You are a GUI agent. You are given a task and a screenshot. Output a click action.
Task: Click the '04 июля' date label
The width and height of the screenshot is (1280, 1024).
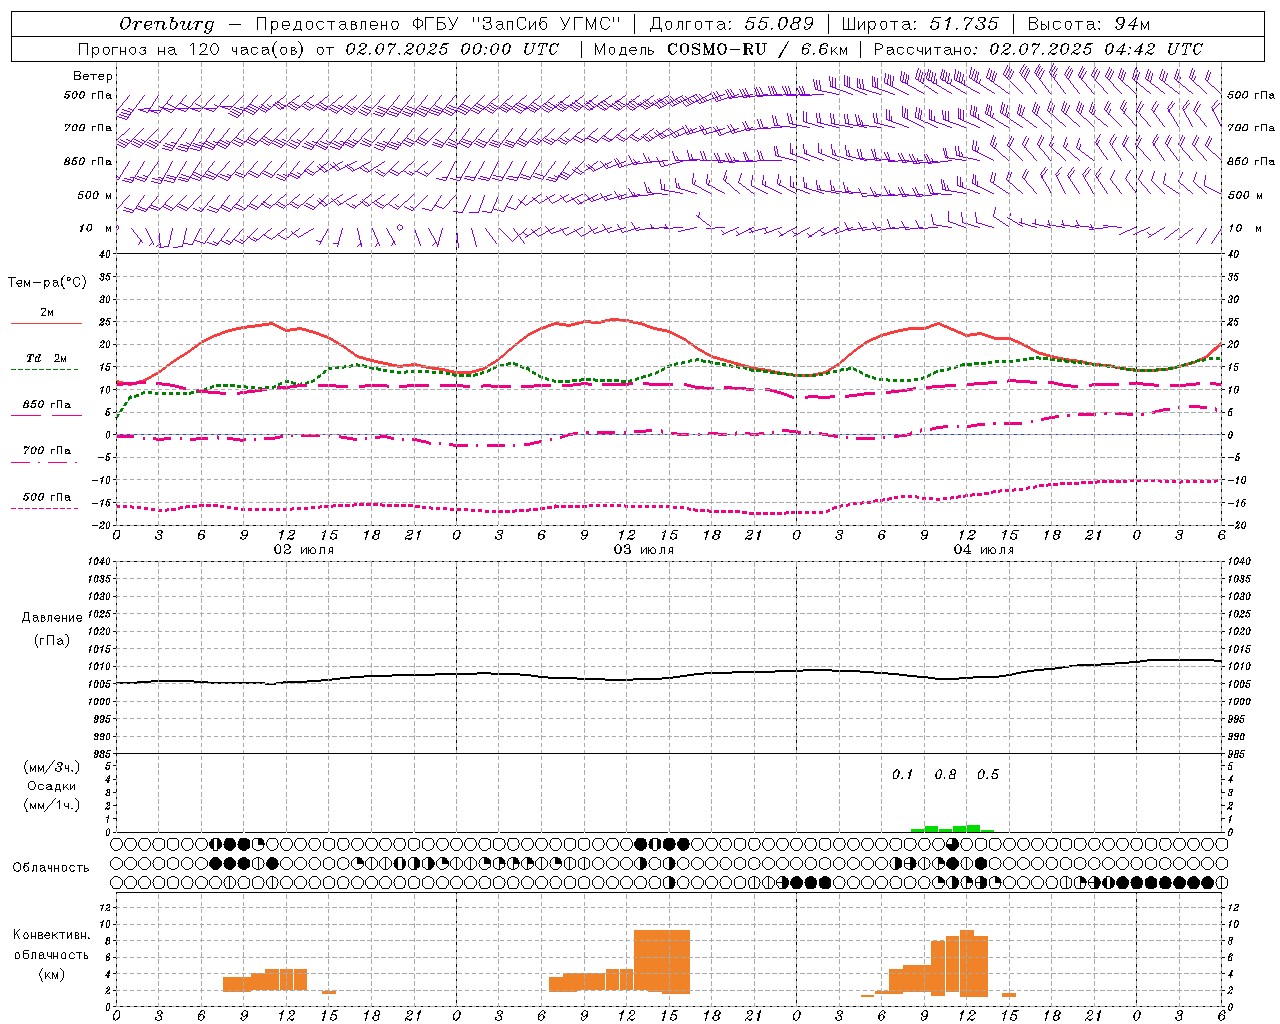[x=984, y=550]
